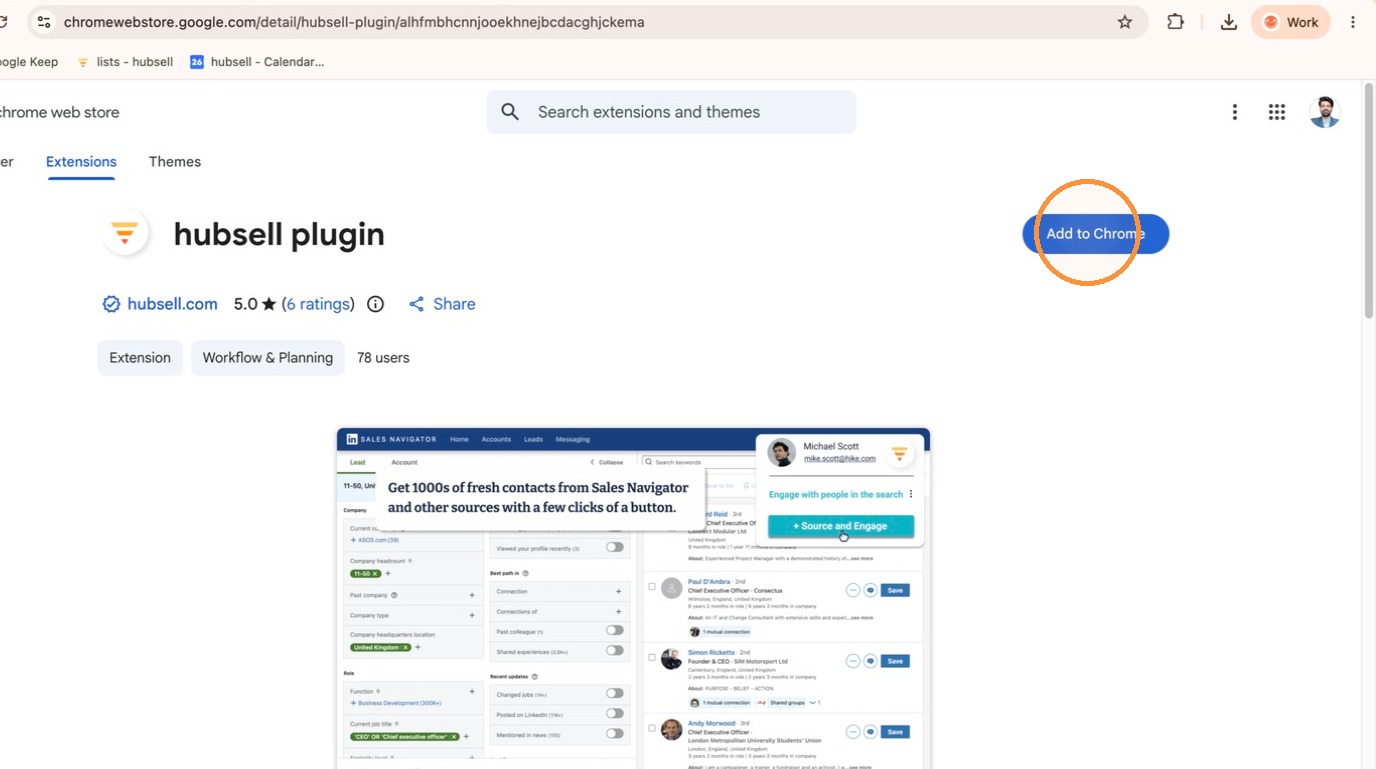The image size is (1376, 769).
Task: Open the Work profile chip
Action: click(x=1291, y=22)
